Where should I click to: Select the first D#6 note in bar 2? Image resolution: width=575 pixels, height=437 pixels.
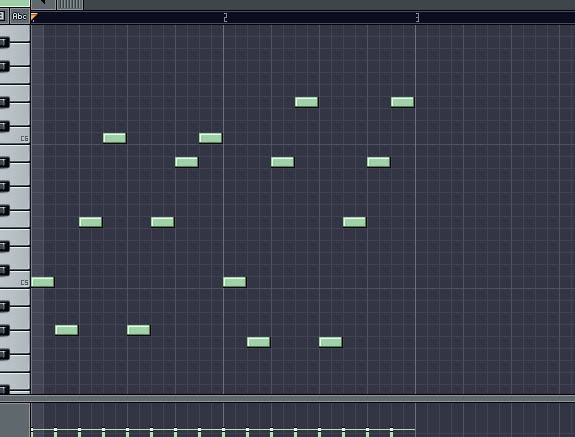[x=307, y=102]
